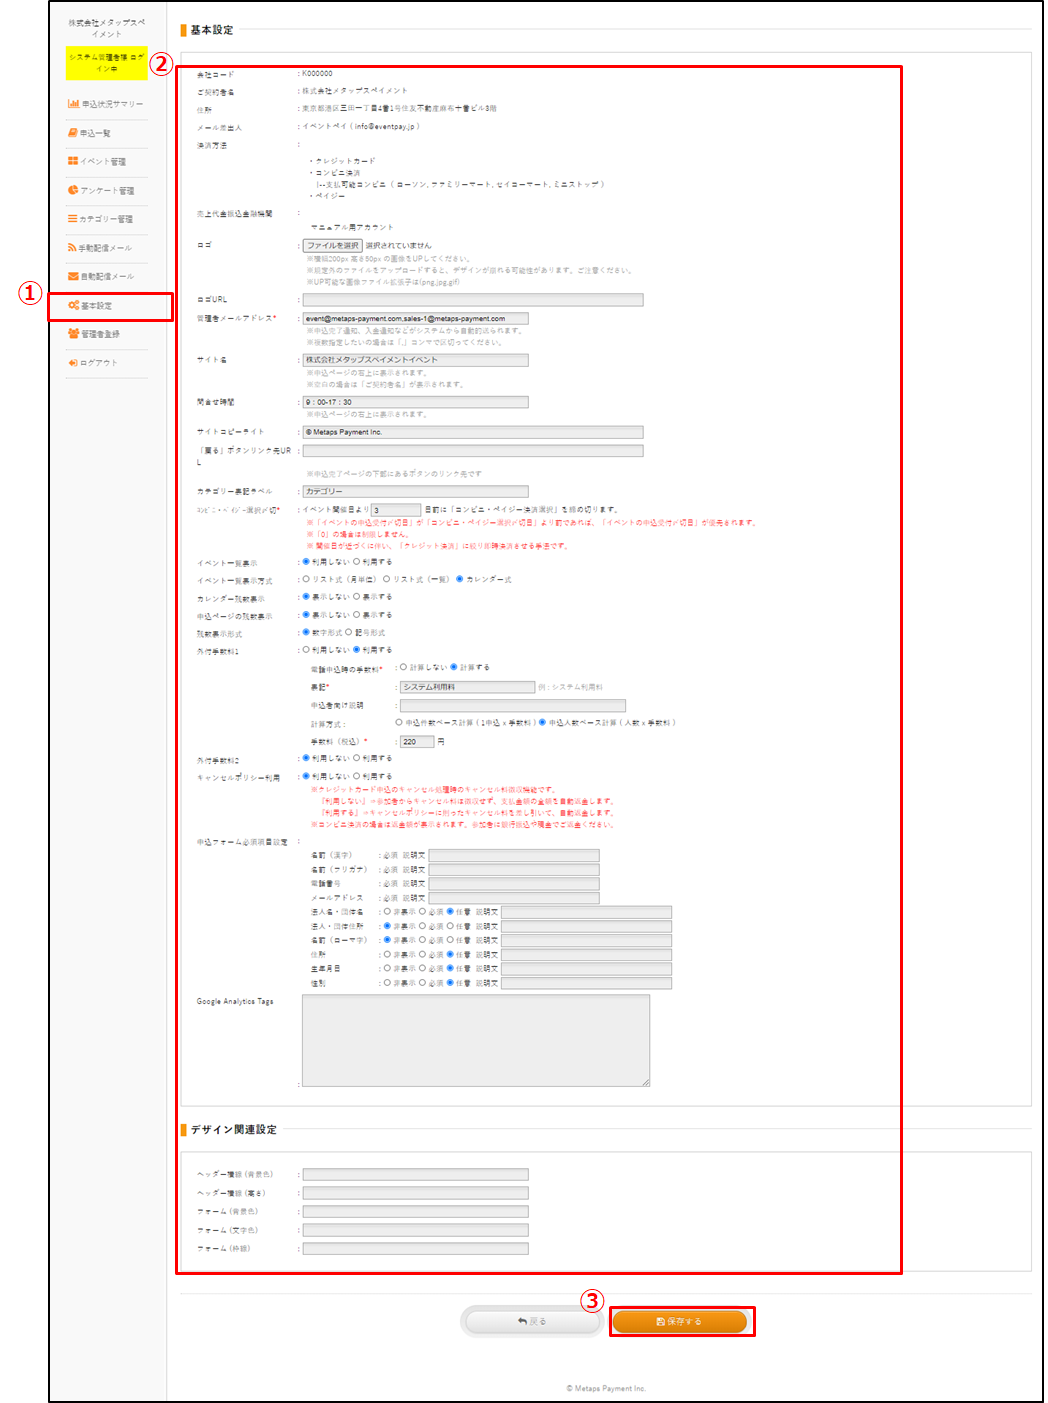Choose 表示する for カレンダー残数表示

pyautogui.click(x=357, y=597)
